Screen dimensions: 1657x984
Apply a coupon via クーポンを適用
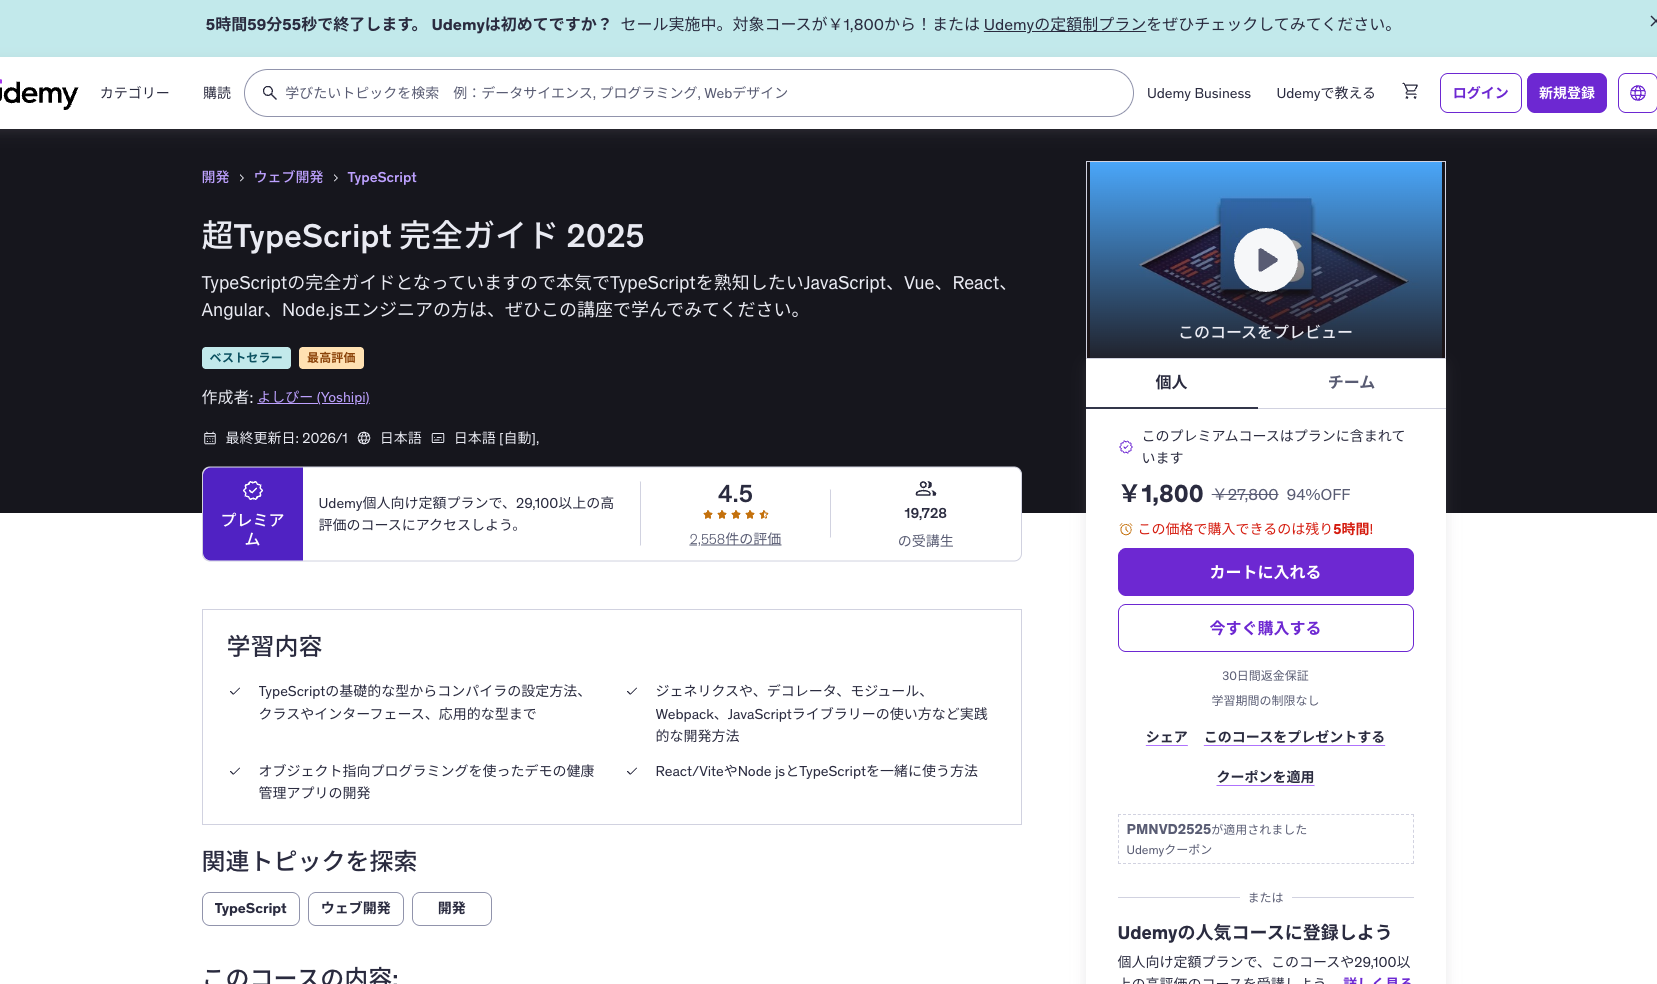click(x=1264, y=776)
